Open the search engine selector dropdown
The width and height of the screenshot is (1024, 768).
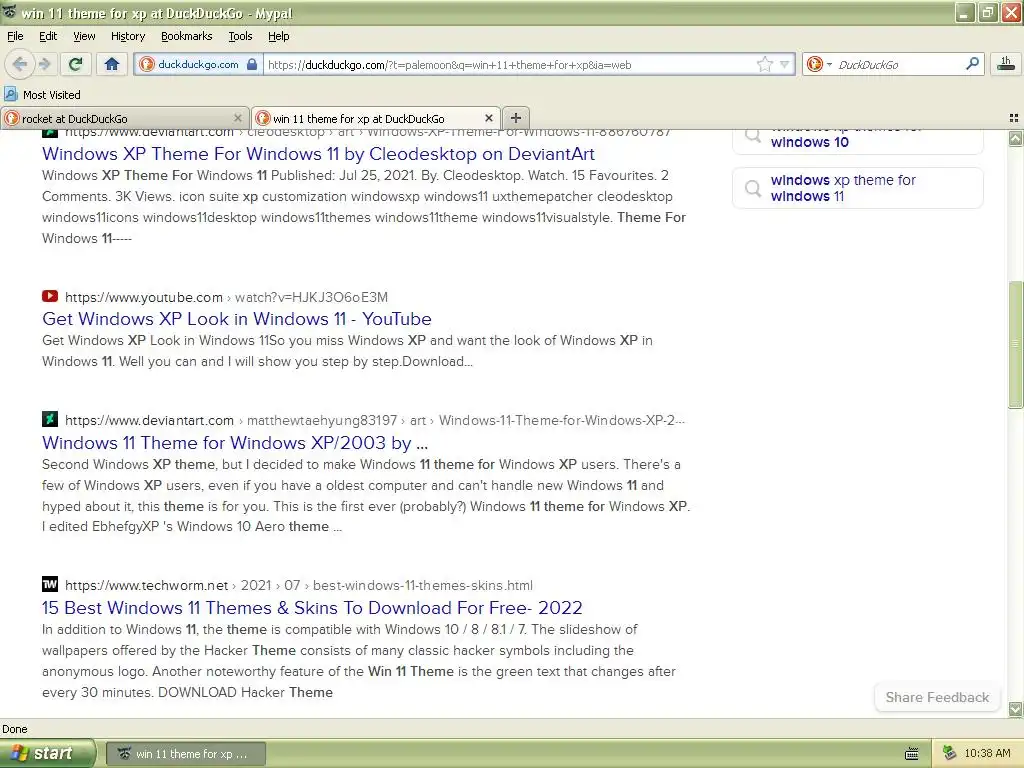pyautogui.click(x=818, y=64)
